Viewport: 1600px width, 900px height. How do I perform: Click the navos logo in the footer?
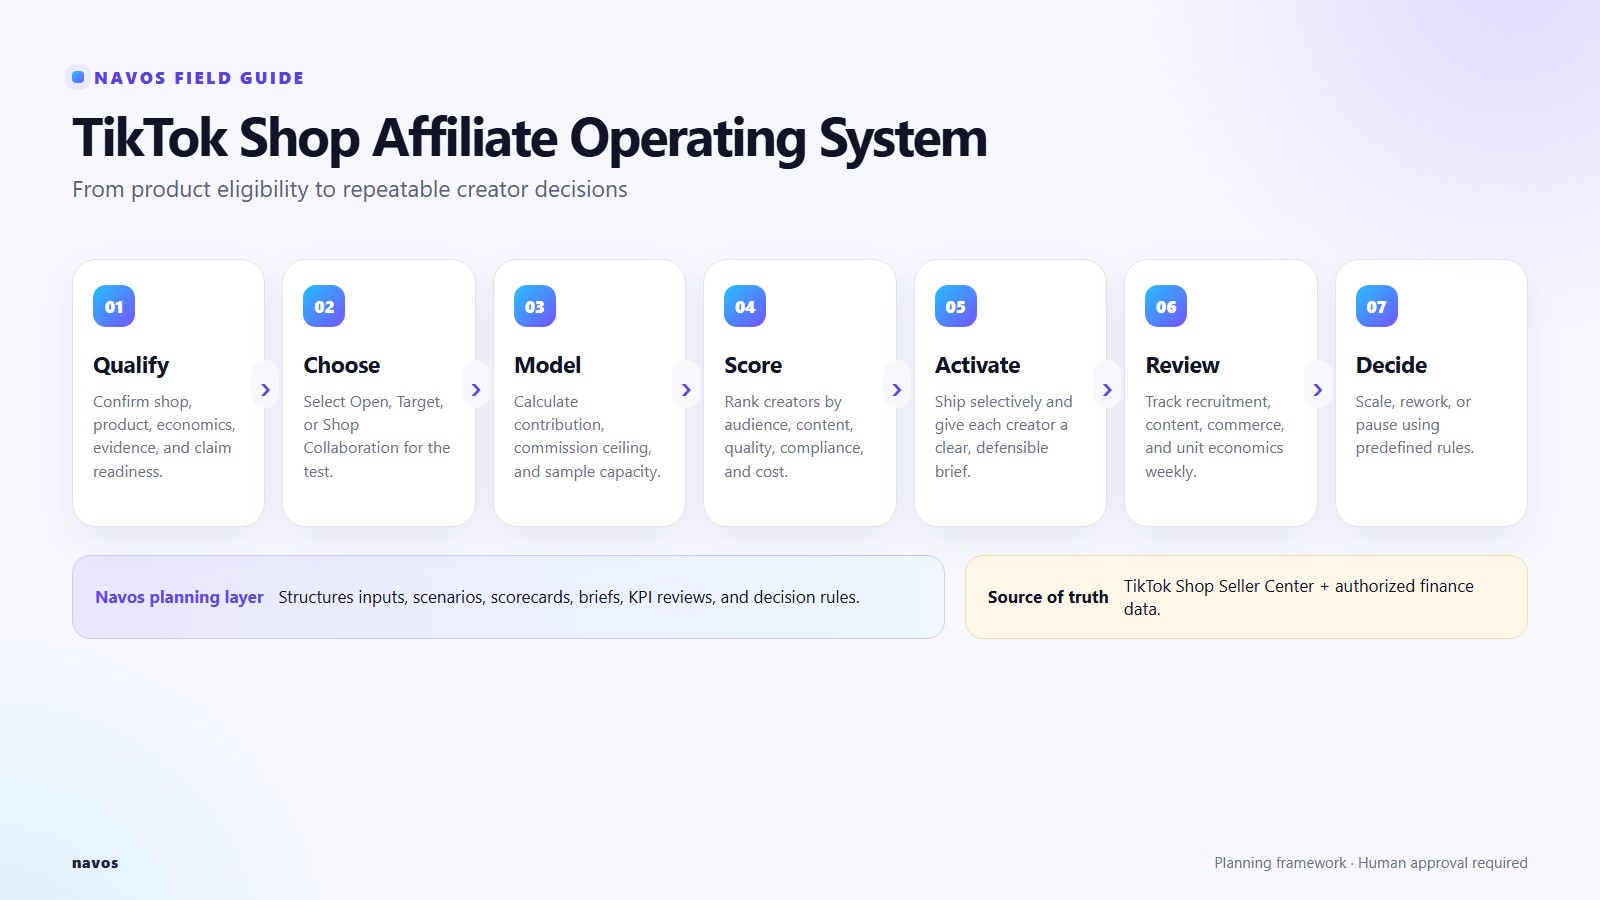point(95,863)
